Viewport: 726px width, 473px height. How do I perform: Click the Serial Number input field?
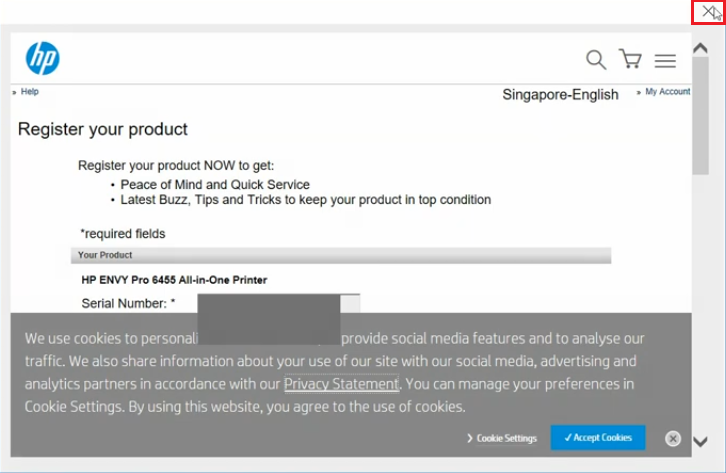(278, 303)
